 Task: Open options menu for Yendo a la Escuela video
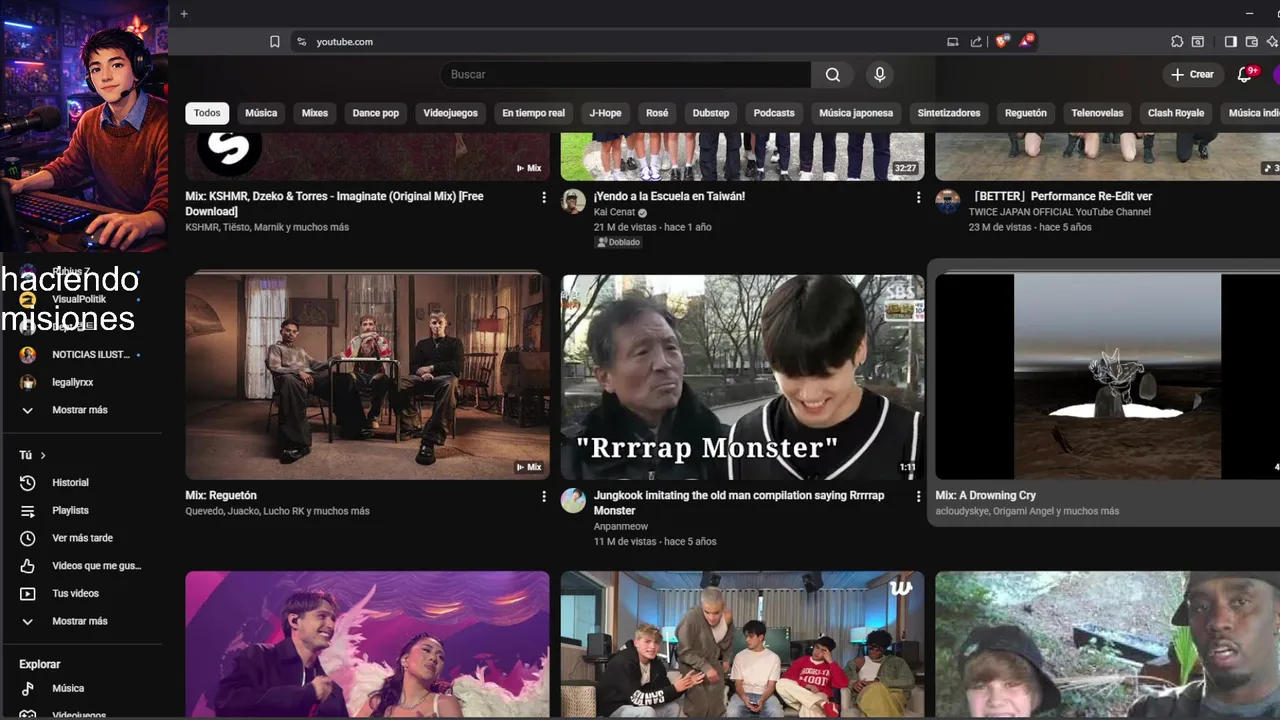click(x=918, y=198)
